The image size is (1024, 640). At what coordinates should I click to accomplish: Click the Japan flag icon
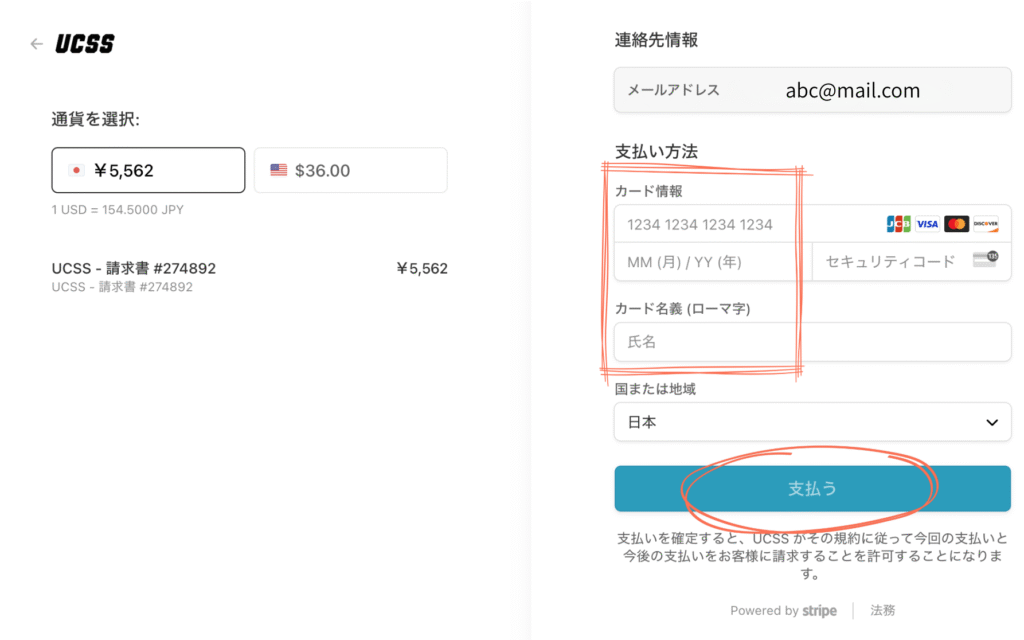pos(76,170)
